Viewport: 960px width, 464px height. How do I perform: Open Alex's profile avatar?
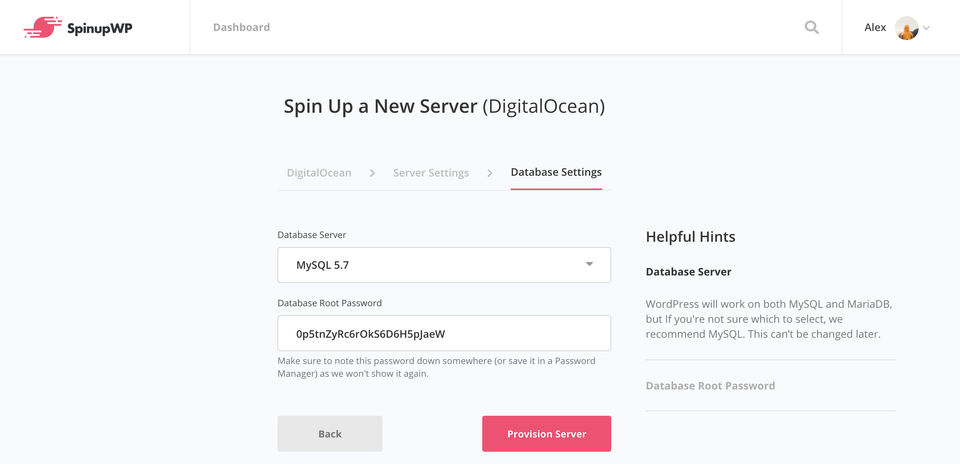point(907,28)
